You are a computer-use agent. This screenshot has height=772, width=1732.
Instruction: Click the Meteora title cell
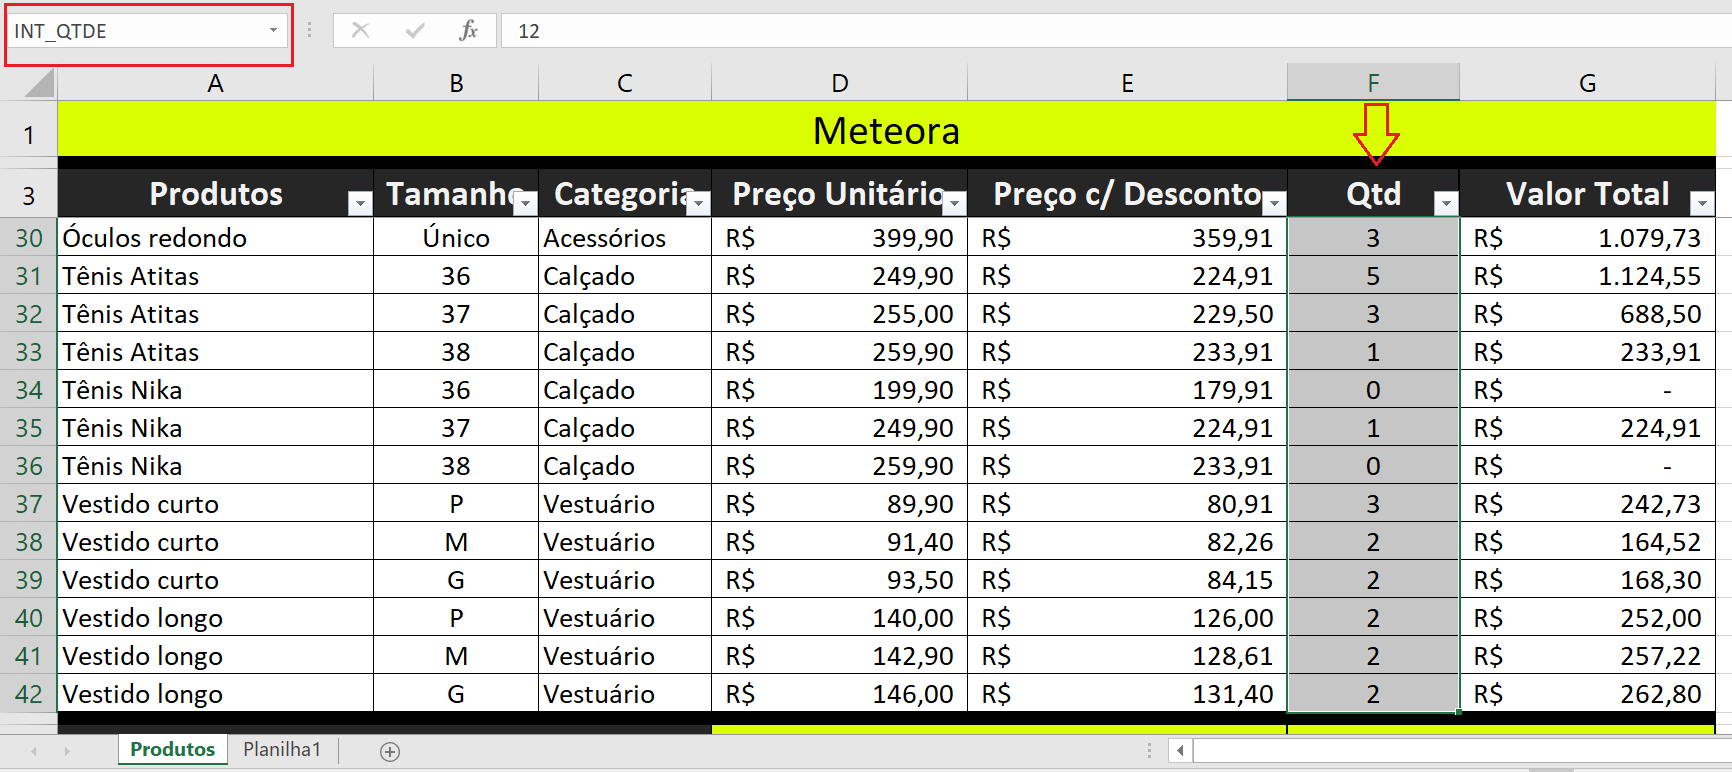tap(886, 130)
